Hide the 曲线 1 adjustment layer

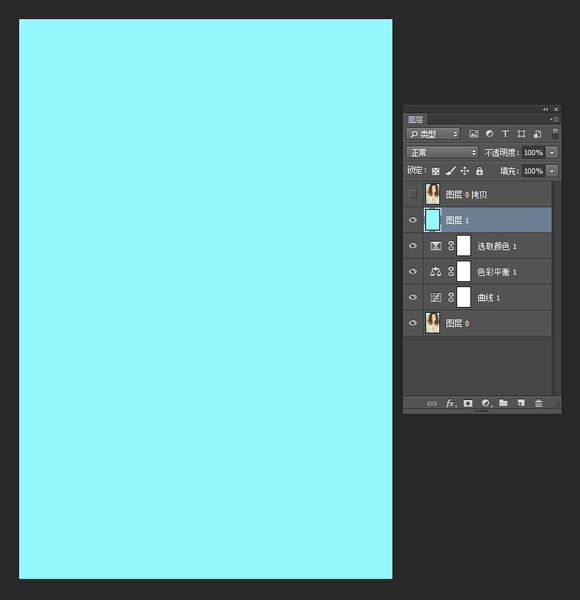click(x=413, y=297)
